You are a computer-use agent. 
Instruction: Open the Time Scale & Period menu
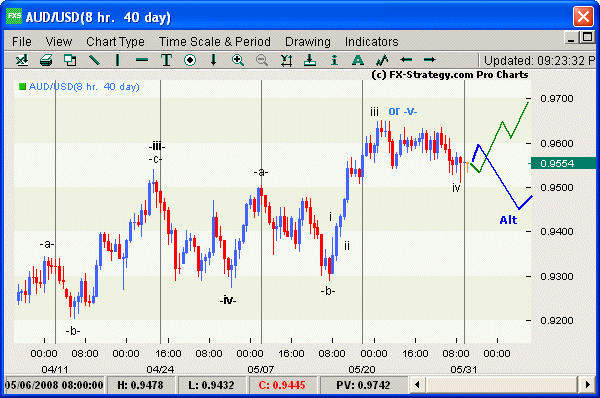click(215, 41)
